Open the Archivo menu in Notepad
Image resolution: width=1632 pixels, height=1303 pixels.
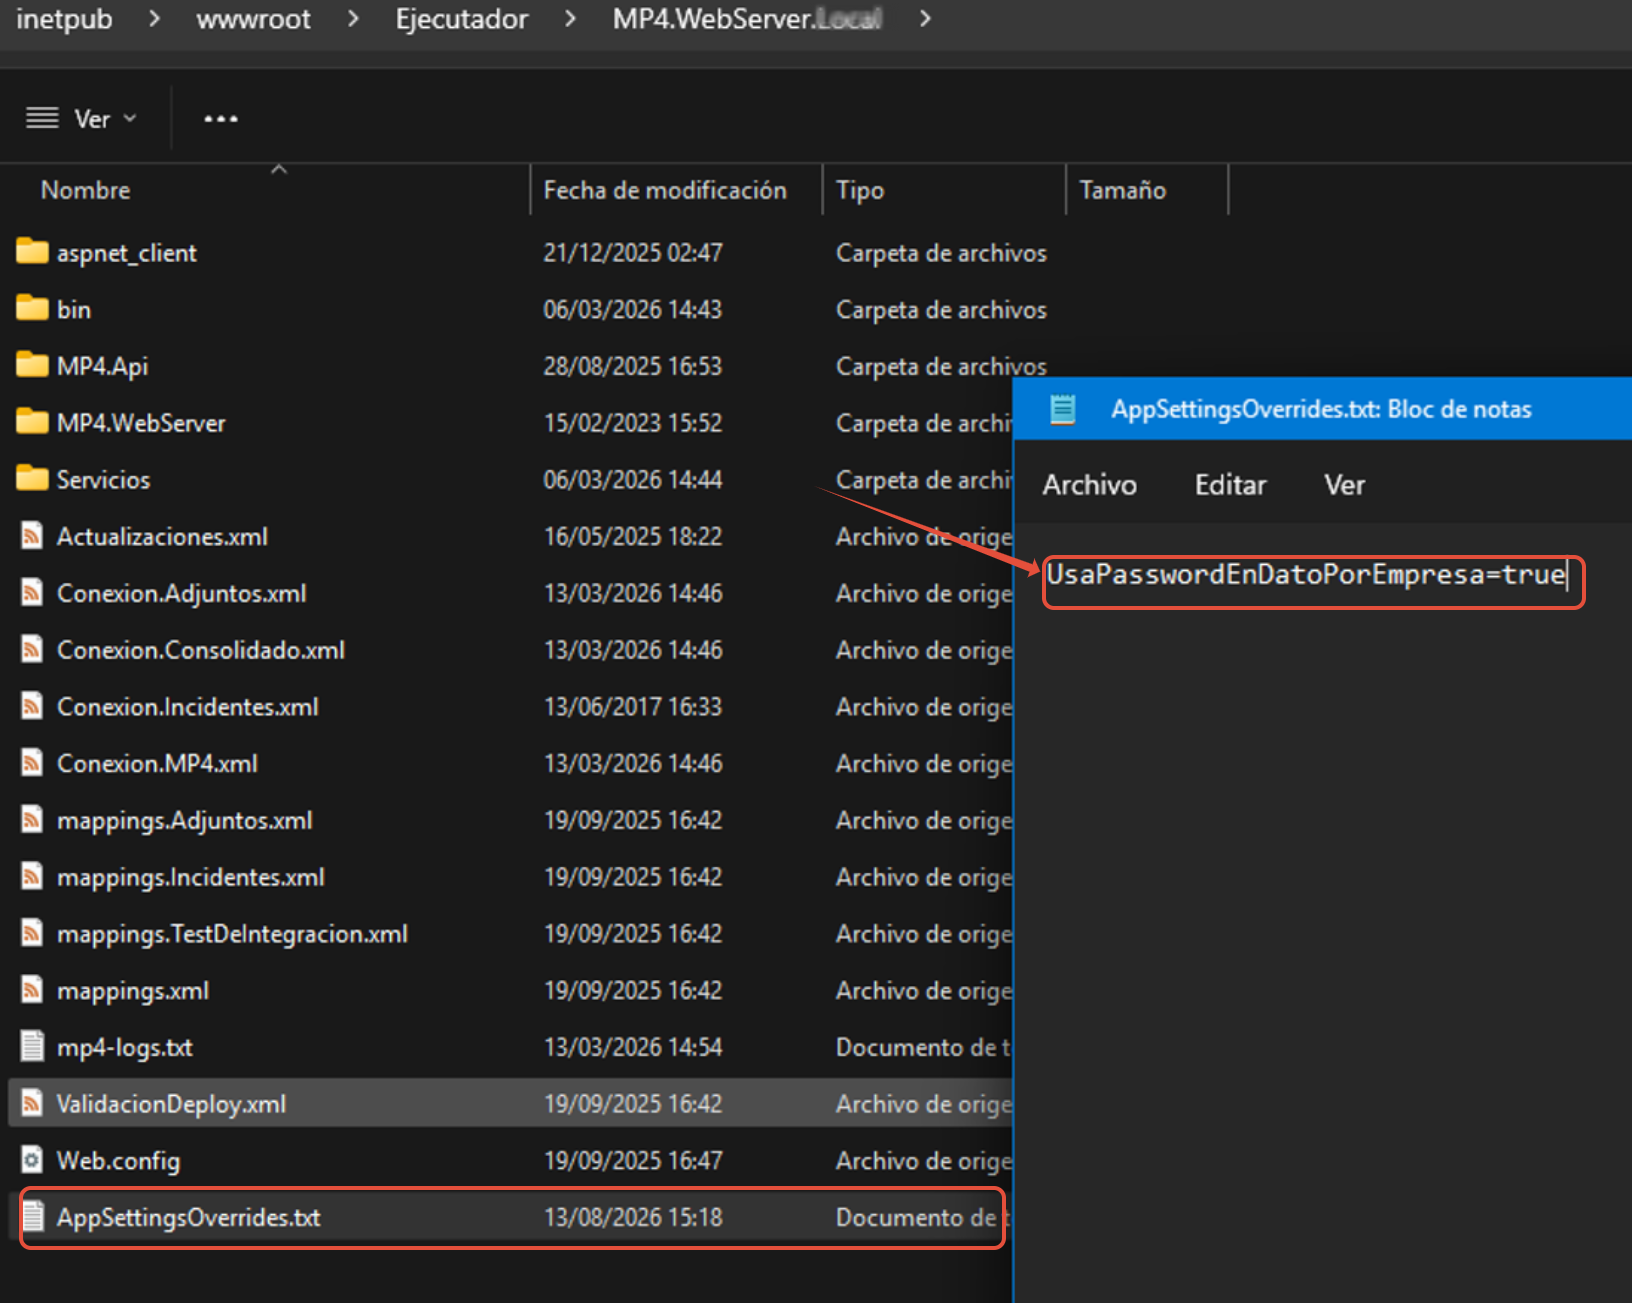[x=1089, y=485]
